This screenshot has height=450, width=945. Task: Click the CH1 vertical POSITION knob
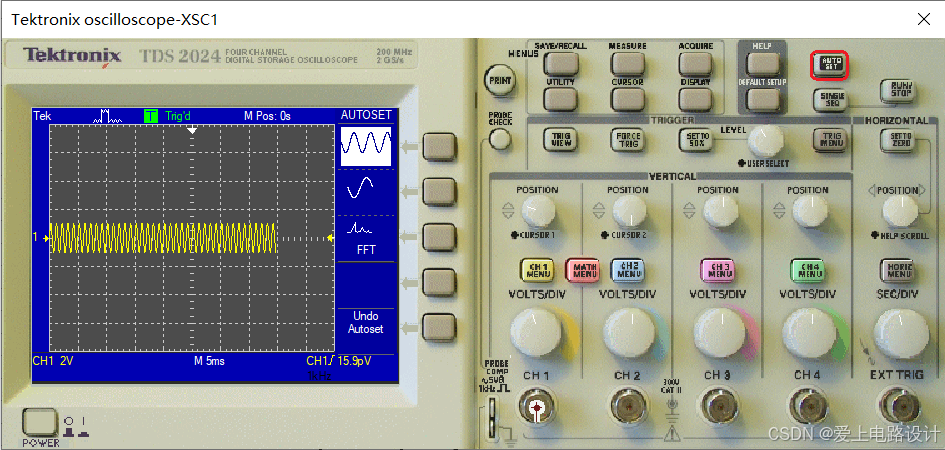[537, 212]
